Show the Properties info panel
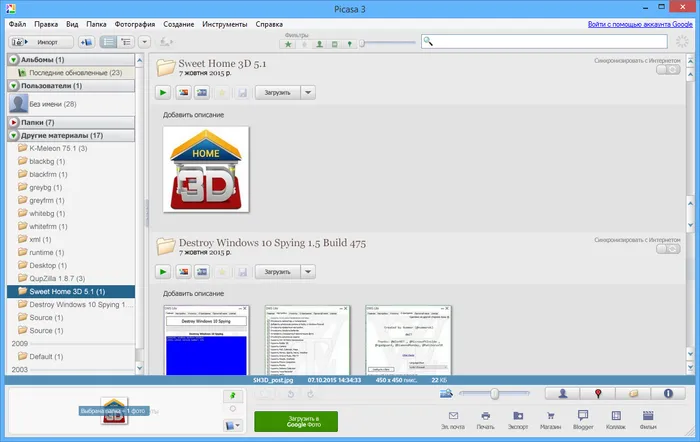 pyautogui.click(x=668, y=393)
